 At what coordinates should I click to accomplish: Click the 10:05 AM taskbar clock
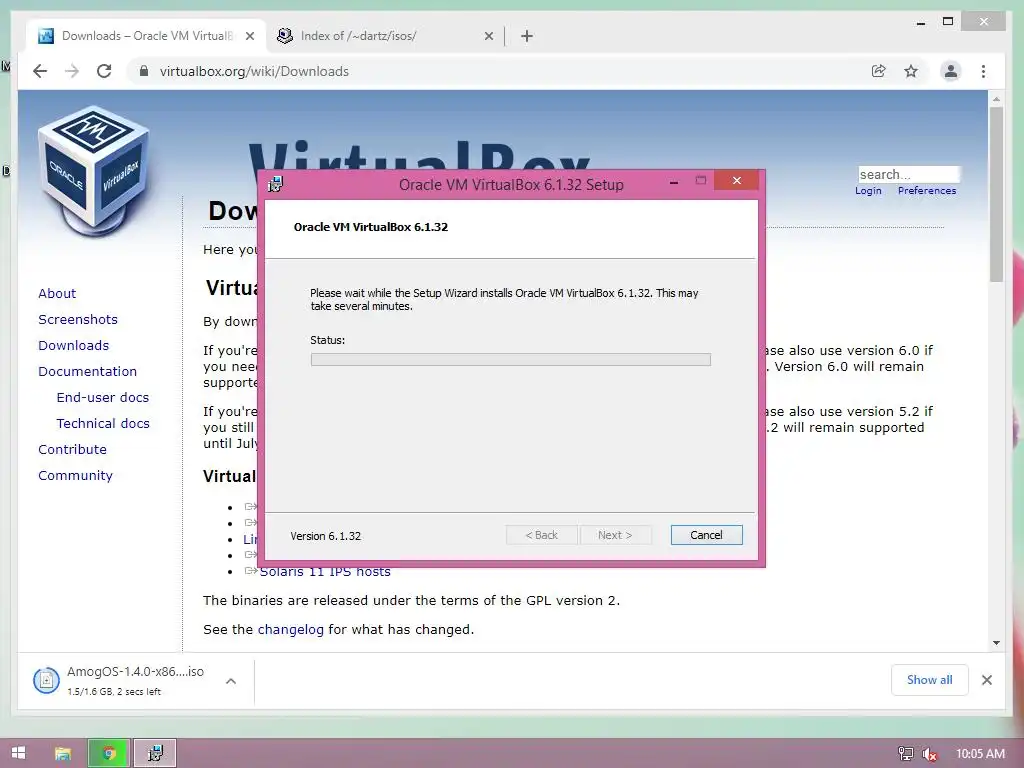click(980, 754)
